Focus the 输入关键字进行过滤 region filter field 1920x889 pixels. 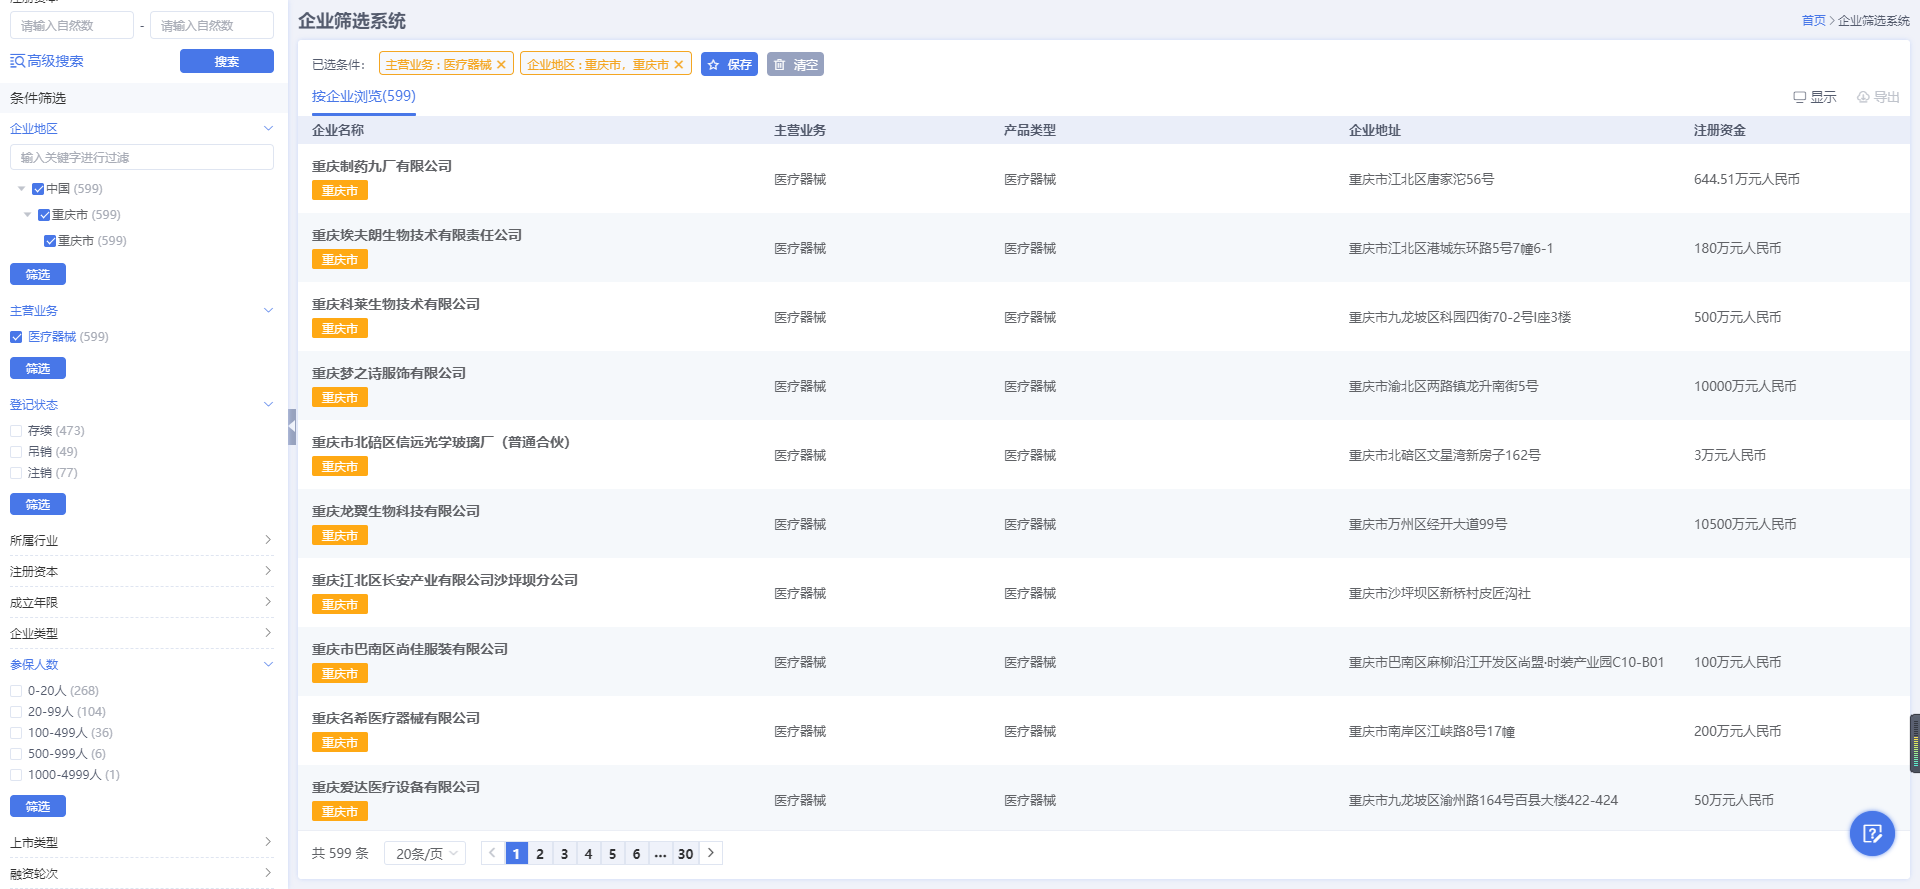[142, 157]
